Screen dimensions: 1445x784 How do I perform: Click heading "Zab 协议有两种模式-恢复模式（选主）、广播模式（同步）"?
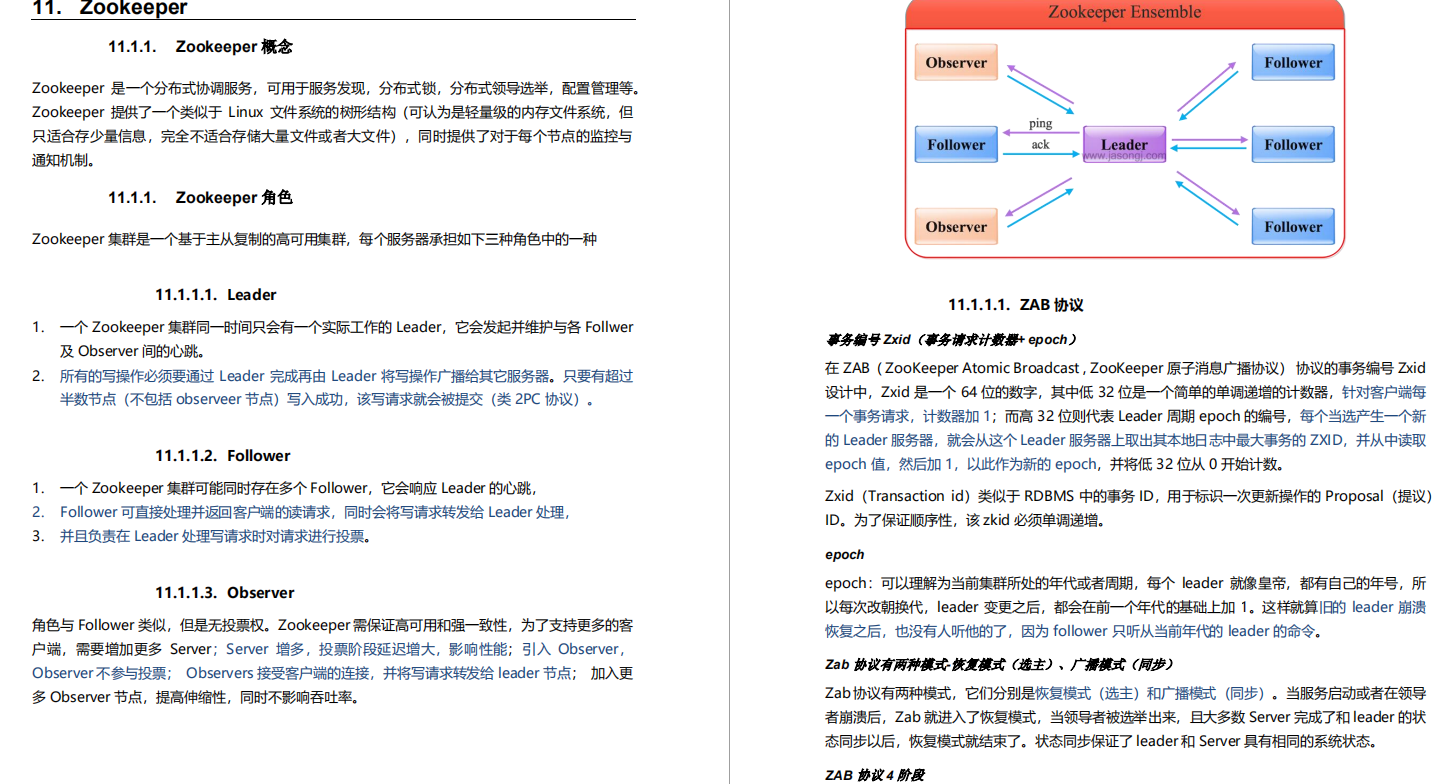click(1000, 664)
